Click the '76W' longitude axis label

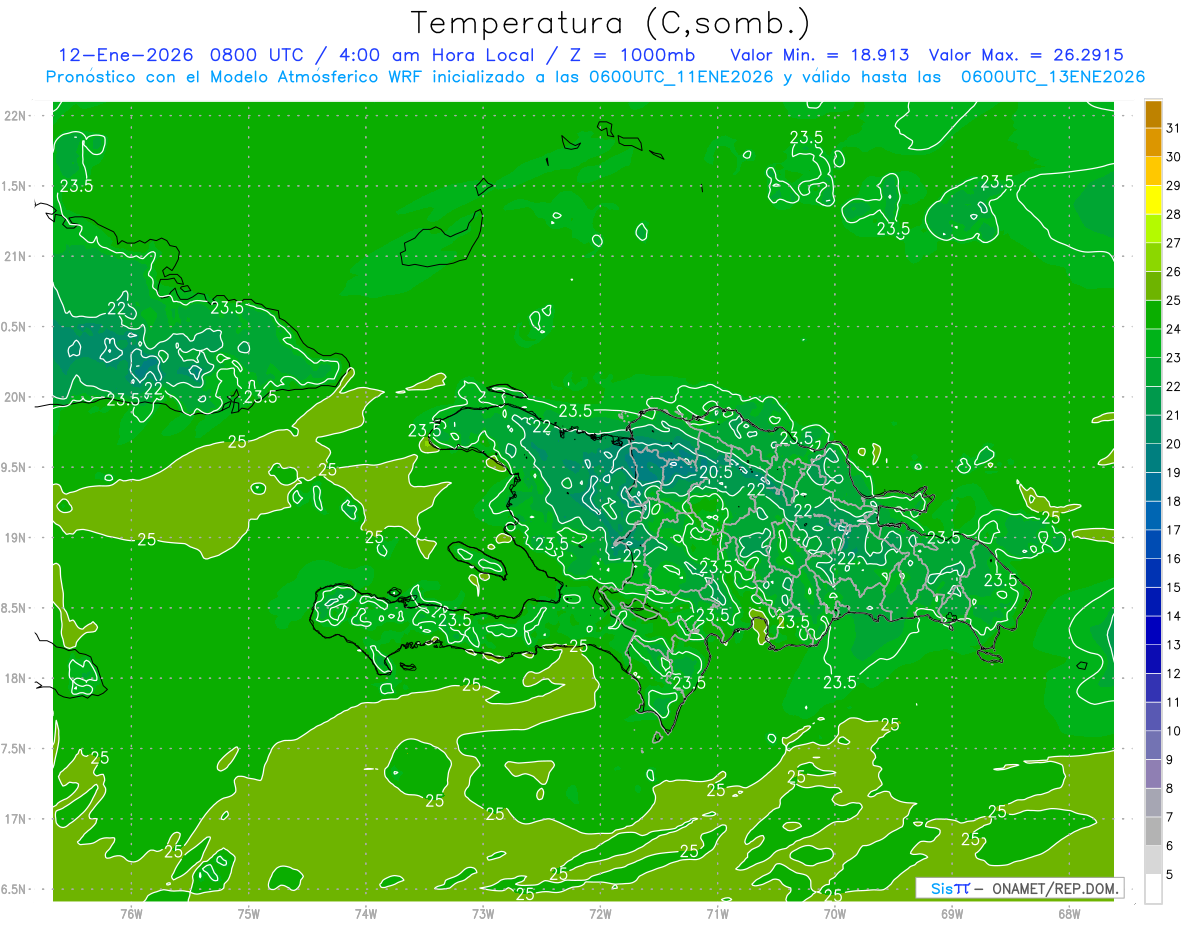(x=131, y=914)
